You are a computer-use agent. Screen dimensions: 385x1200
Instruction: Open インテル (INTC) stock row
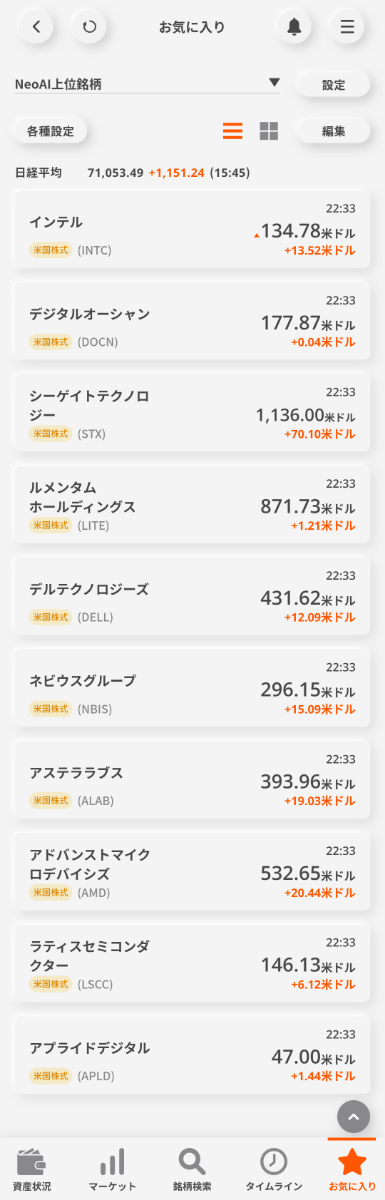192,229
